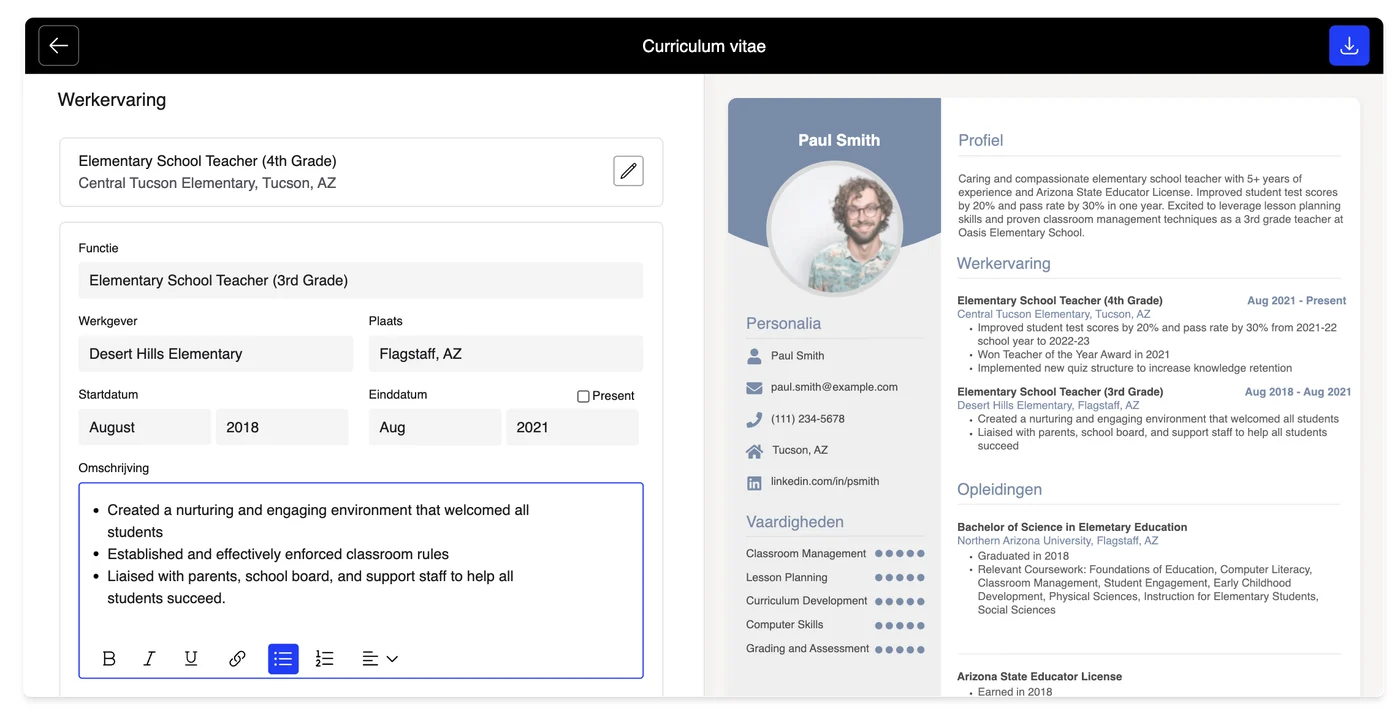Click the Opleidingen heading in preview
This screenshot has height=714, width=1400.
[999, 490]
